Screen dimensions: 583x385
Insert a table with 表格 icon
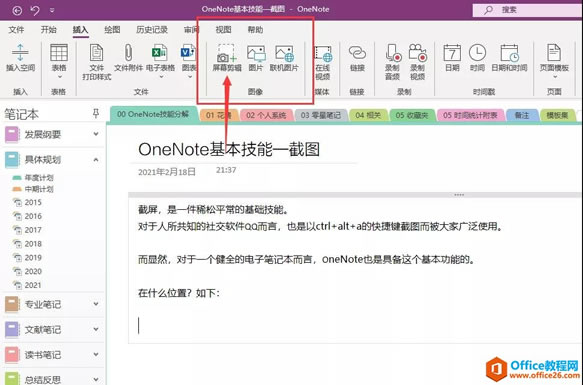pos(59,57)
